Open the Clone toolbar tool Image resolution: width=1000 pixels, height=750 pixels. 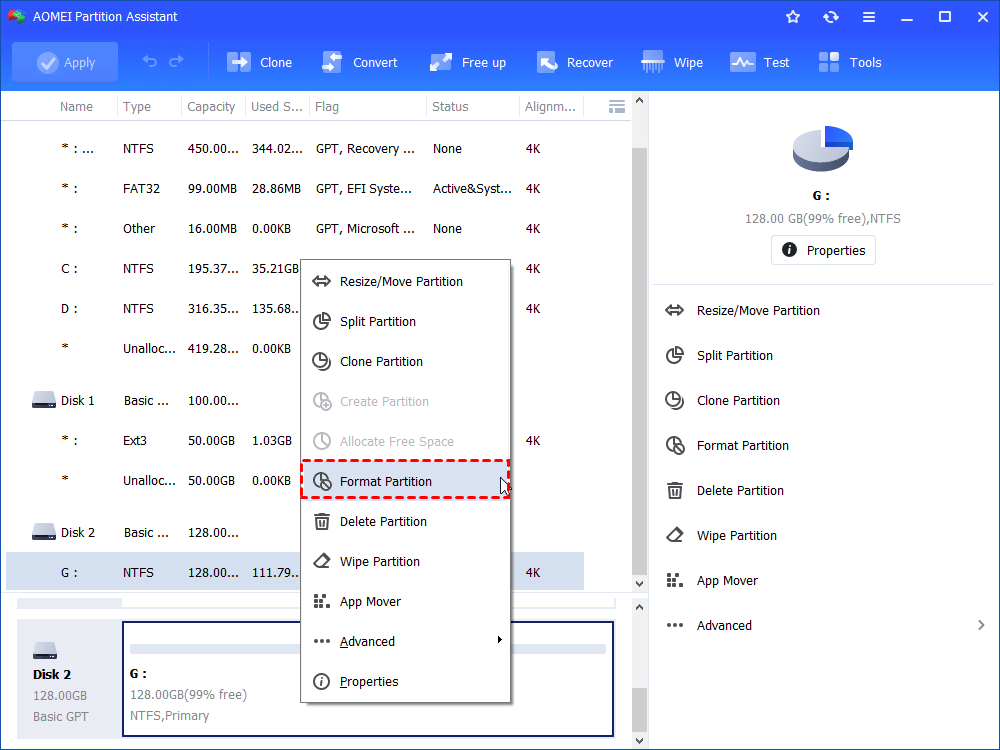point(260,62)
